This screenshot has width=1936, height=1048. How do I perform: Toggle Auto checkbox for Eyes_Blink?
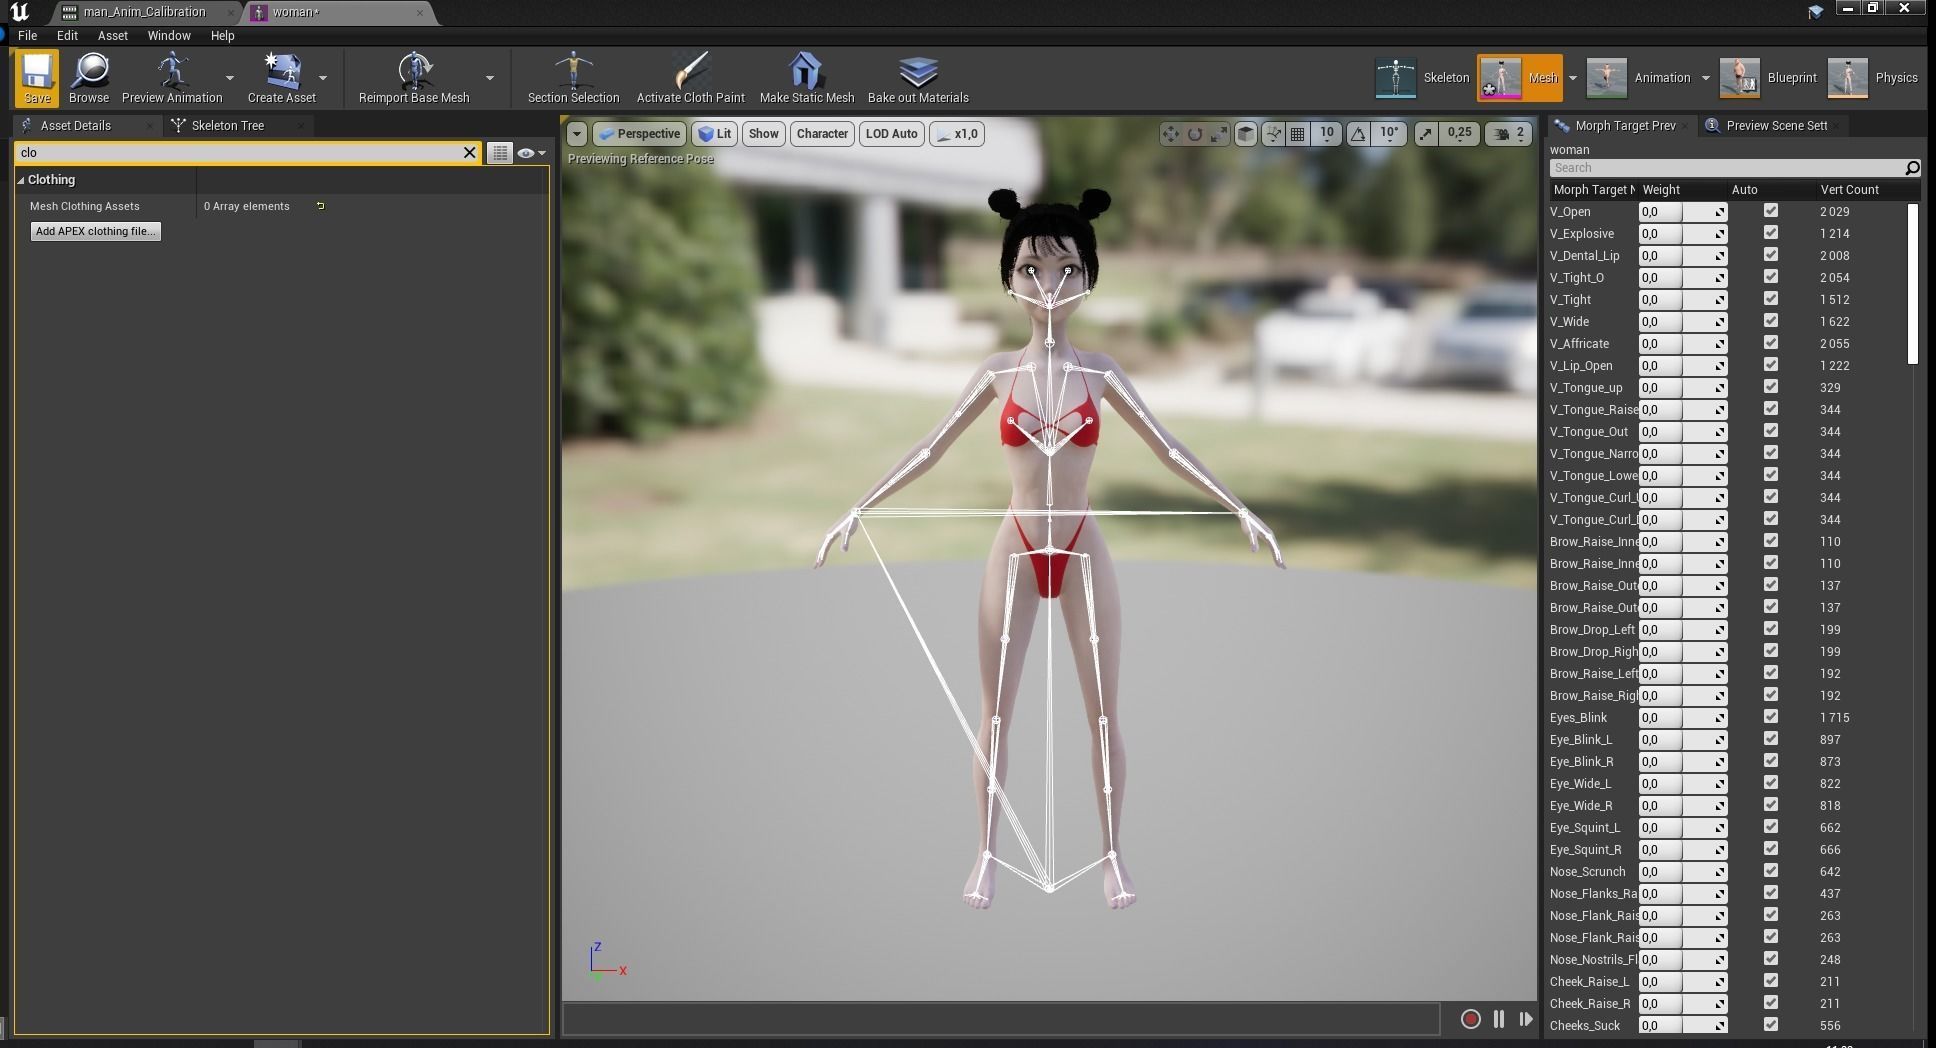[x=1771, y=717]
